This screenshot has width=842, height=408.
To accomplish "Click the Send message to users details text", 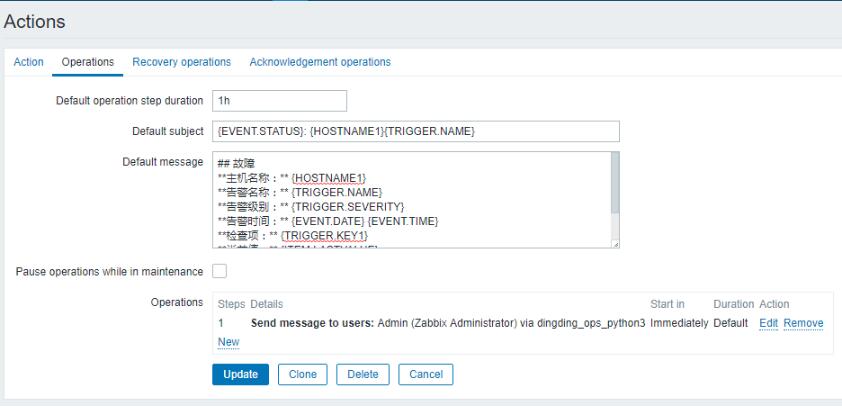I will click(x=448, y=323).
